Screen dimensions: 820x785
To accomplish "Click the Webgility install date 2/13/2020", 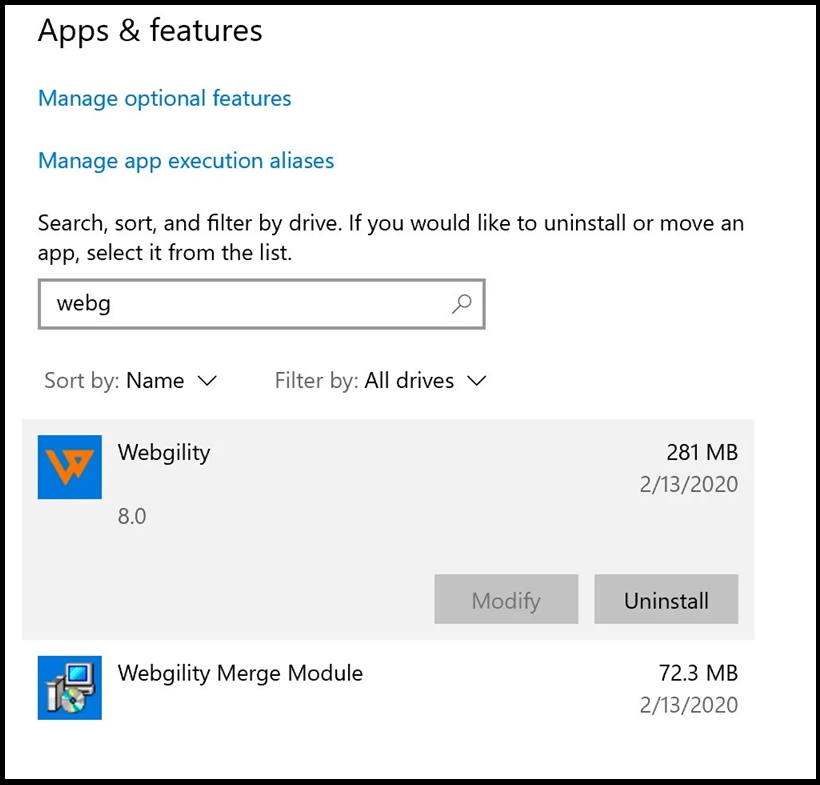I will click(688, 485).
